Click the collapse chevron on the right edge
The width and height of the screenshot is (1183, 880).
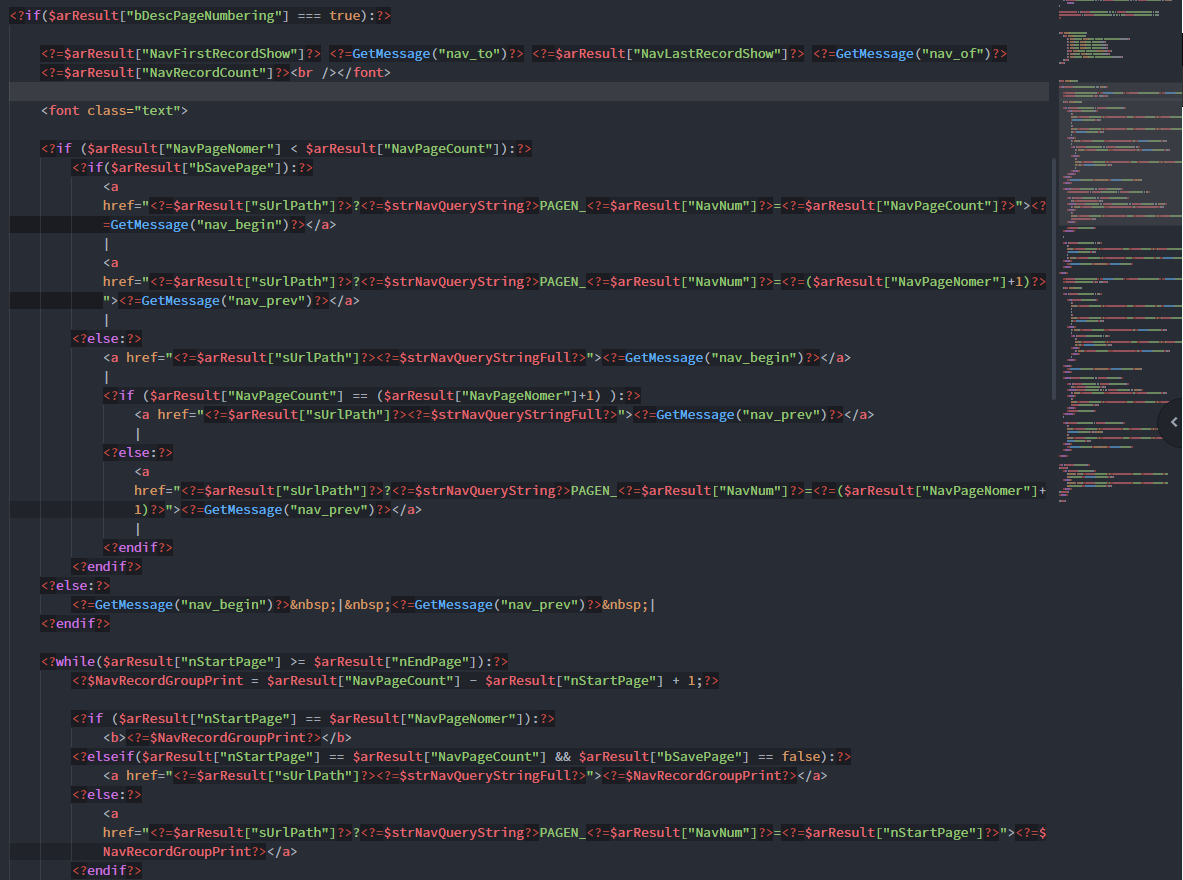[1173, 422]
